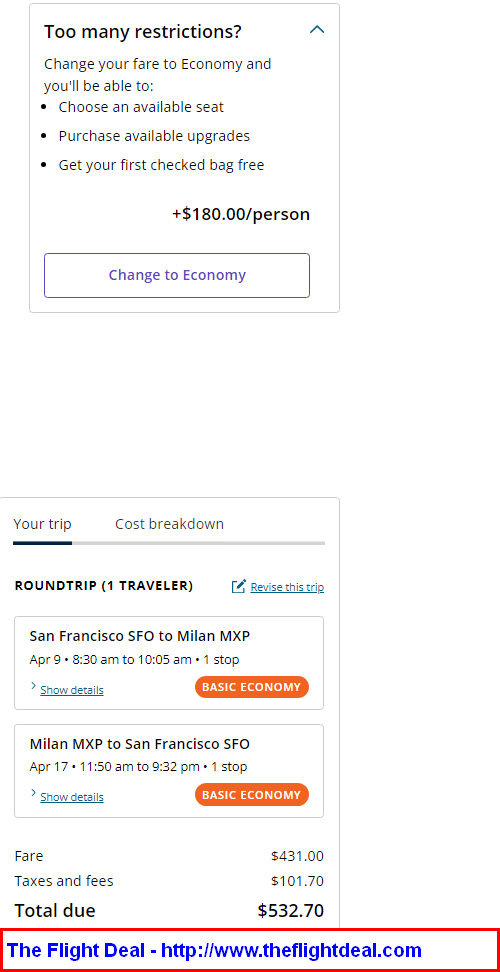Expand chevron on the MXP to SFO card
Viewport: 500px width, 972px height.
33,793
